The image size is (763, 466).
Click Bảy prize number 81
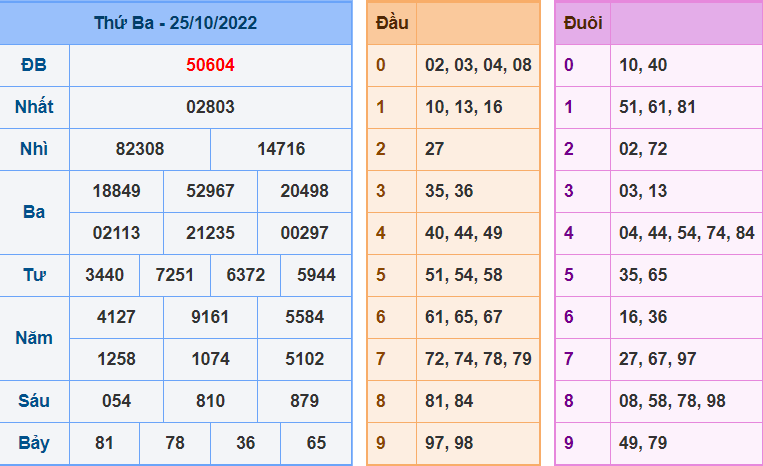pos(105,443)
